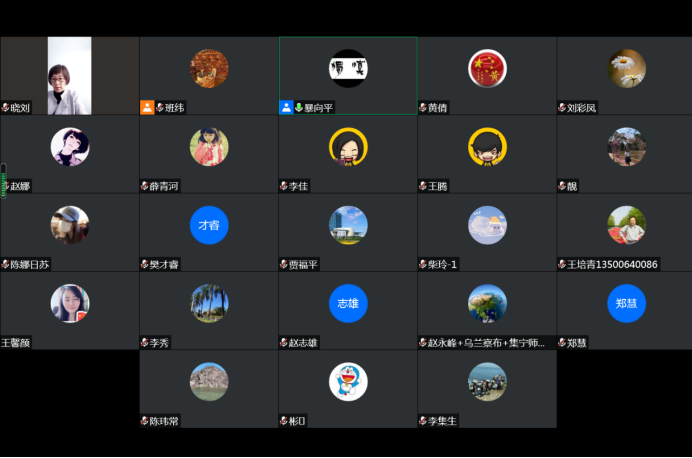Click the blue 郑慧 avatar circle

(x=627, y=303)
